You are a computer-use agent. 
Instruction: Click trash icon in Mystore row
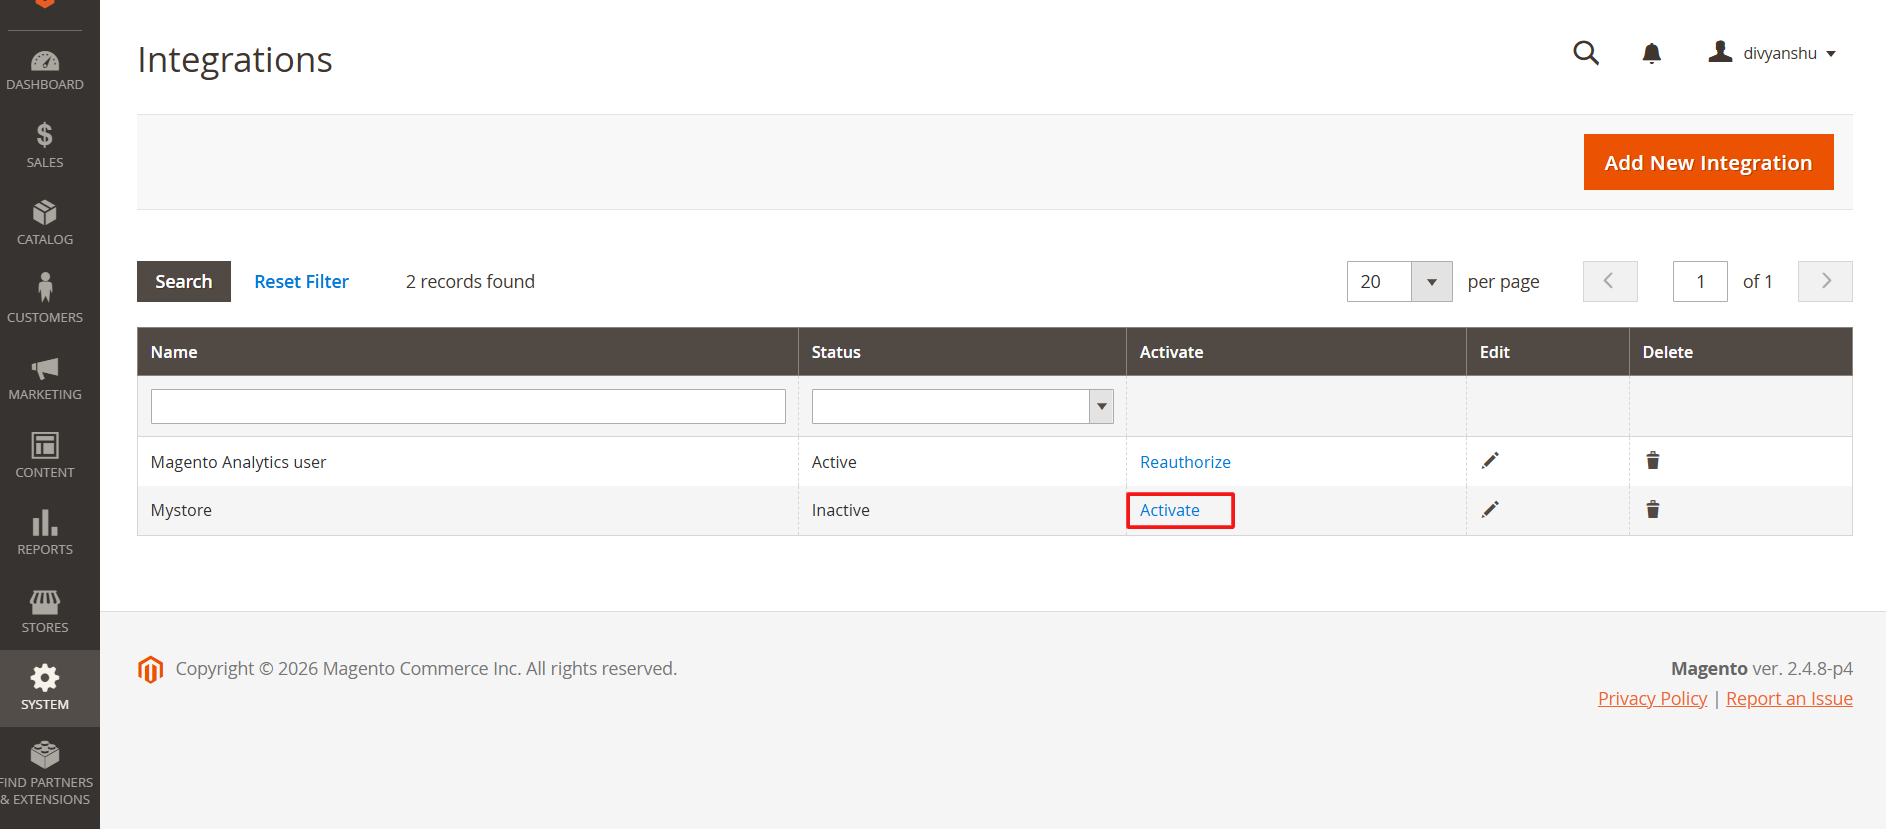1652,510
